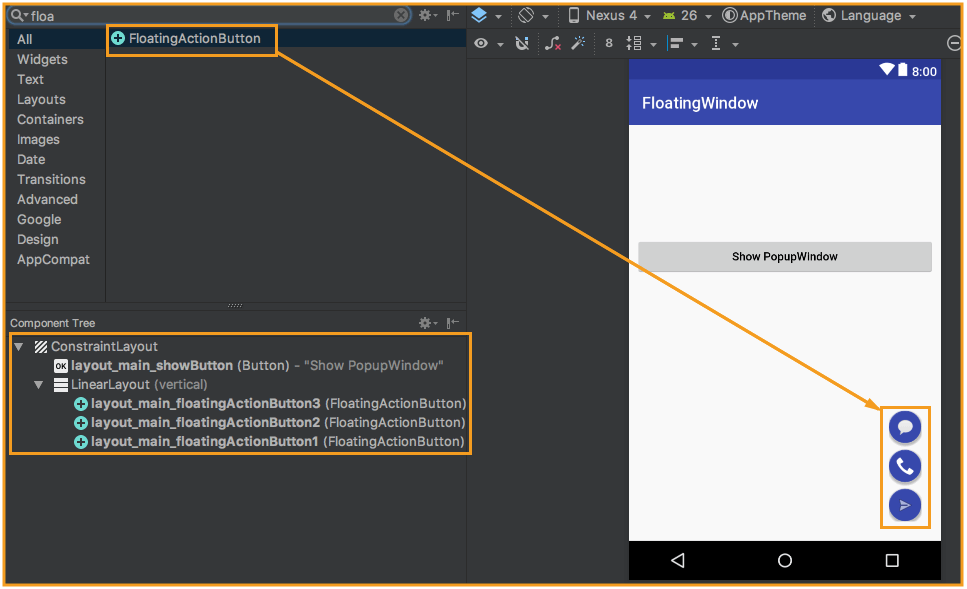Image resolution: width=967 pixels, height=589 pixels.
Task: Click the 8:00 clock in status bar
Action: pos(924,72)
